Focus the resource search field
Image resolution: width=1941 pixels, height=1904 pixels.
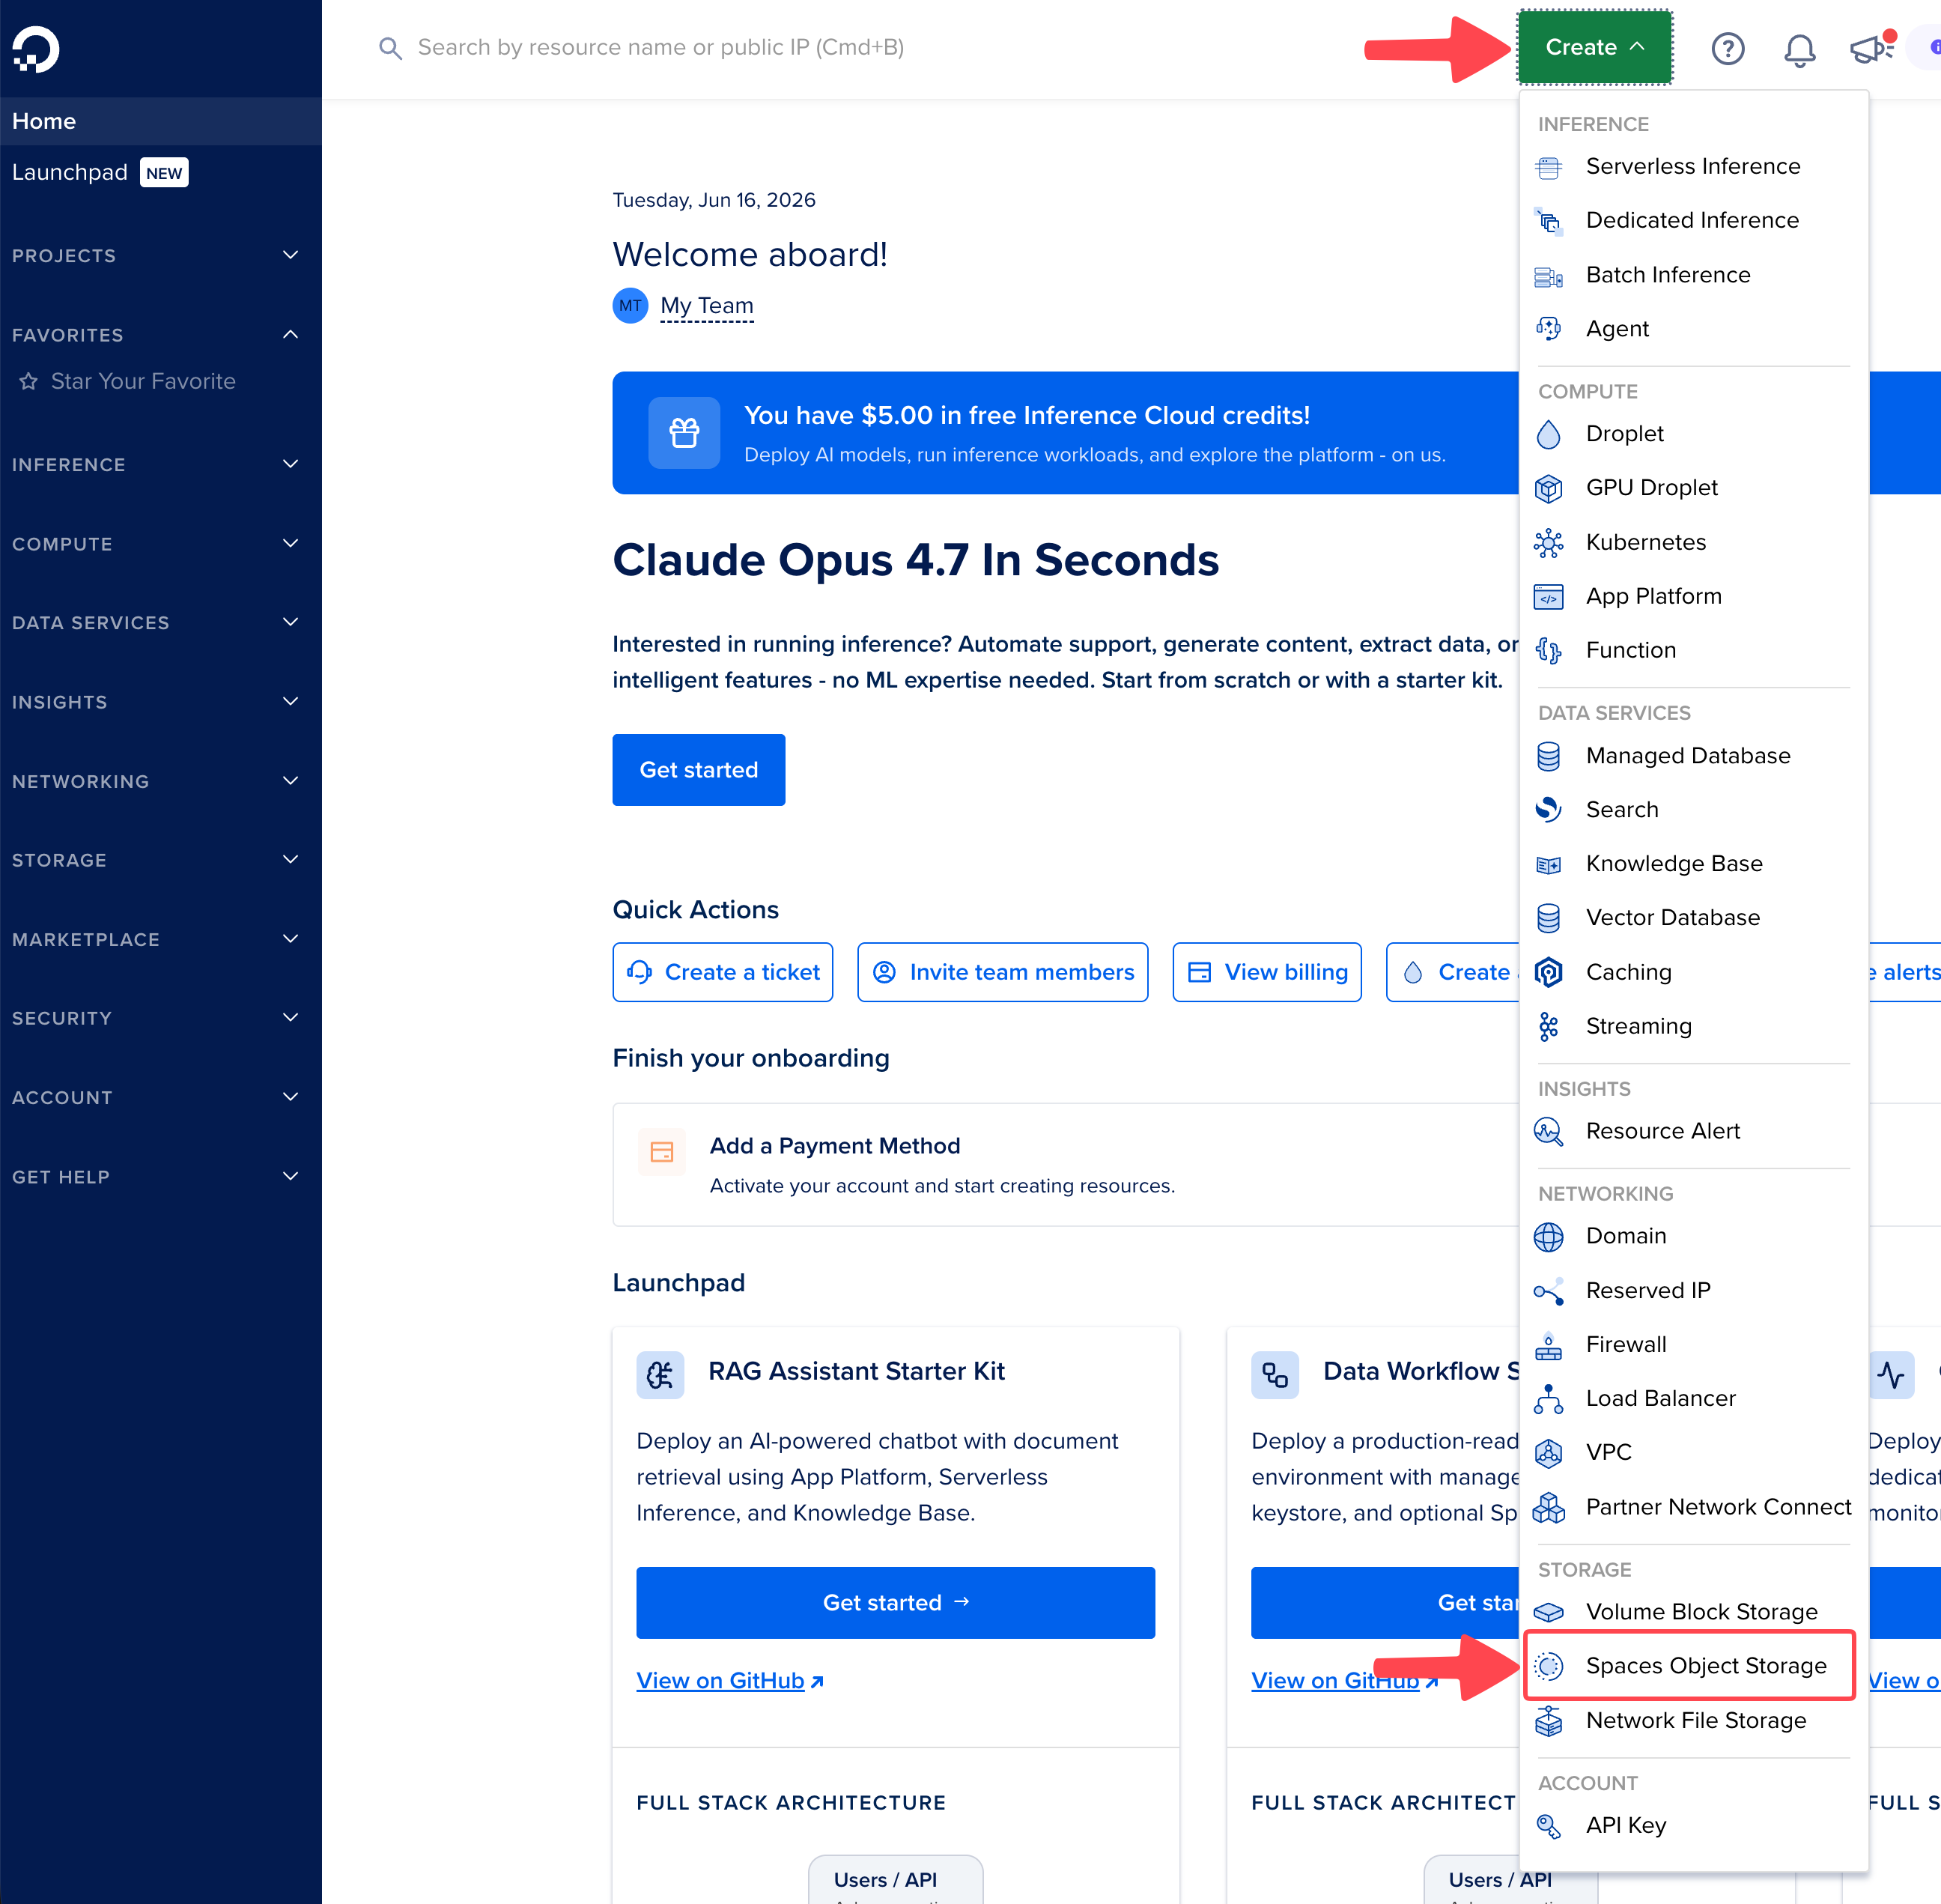[x=660, y=48]
